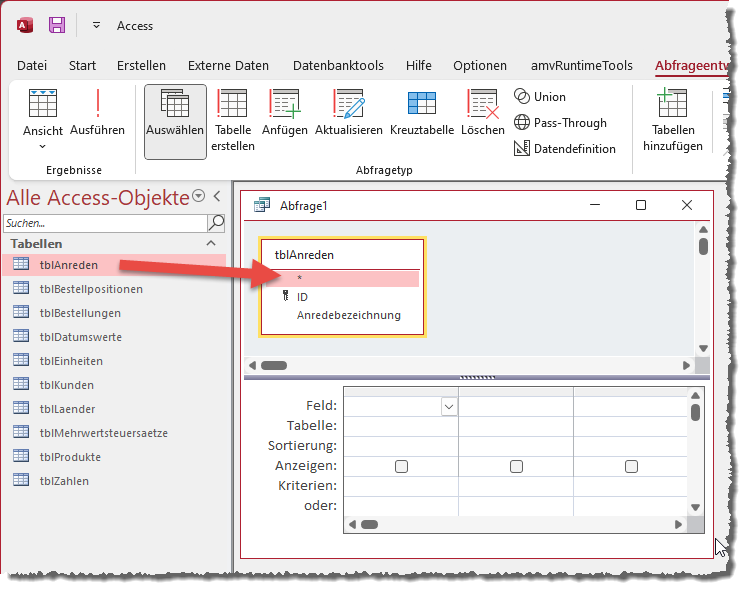Toggle Anzeigen checkbox in third column
This screenshot has height=591, width=747.
pyautogui.click(x=631, y=466)
